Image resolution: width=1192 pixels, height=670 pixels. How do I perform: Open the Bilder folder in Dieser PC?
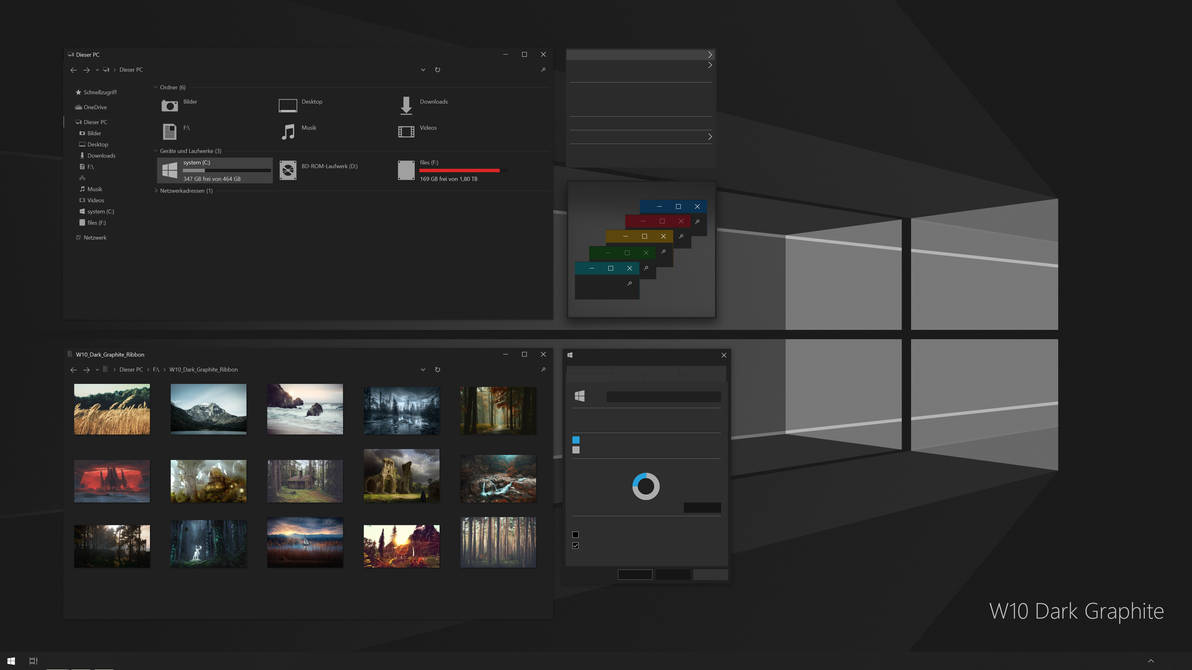(x=168, y=104)
